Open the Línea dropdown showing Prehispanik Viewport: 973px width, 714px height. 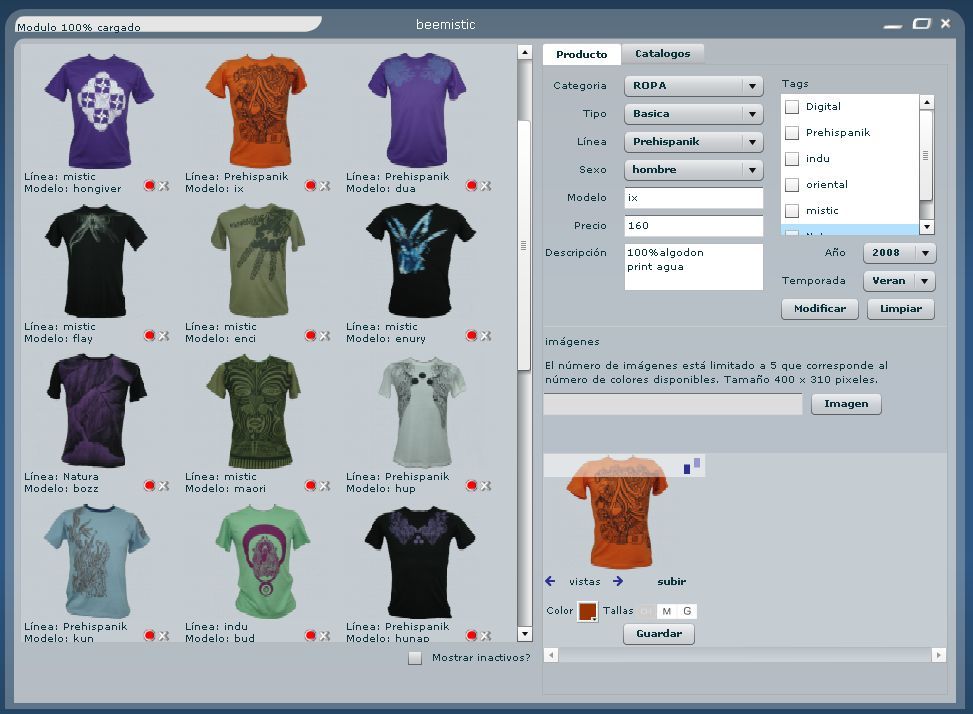[x=694, y=141]
